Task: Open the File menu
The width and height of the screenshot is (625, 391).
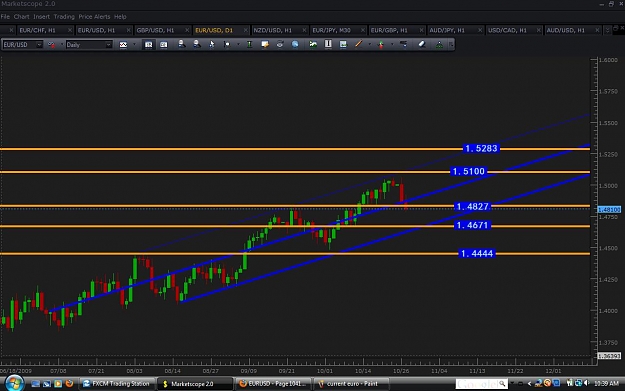Action: click(x=5, y=17)
